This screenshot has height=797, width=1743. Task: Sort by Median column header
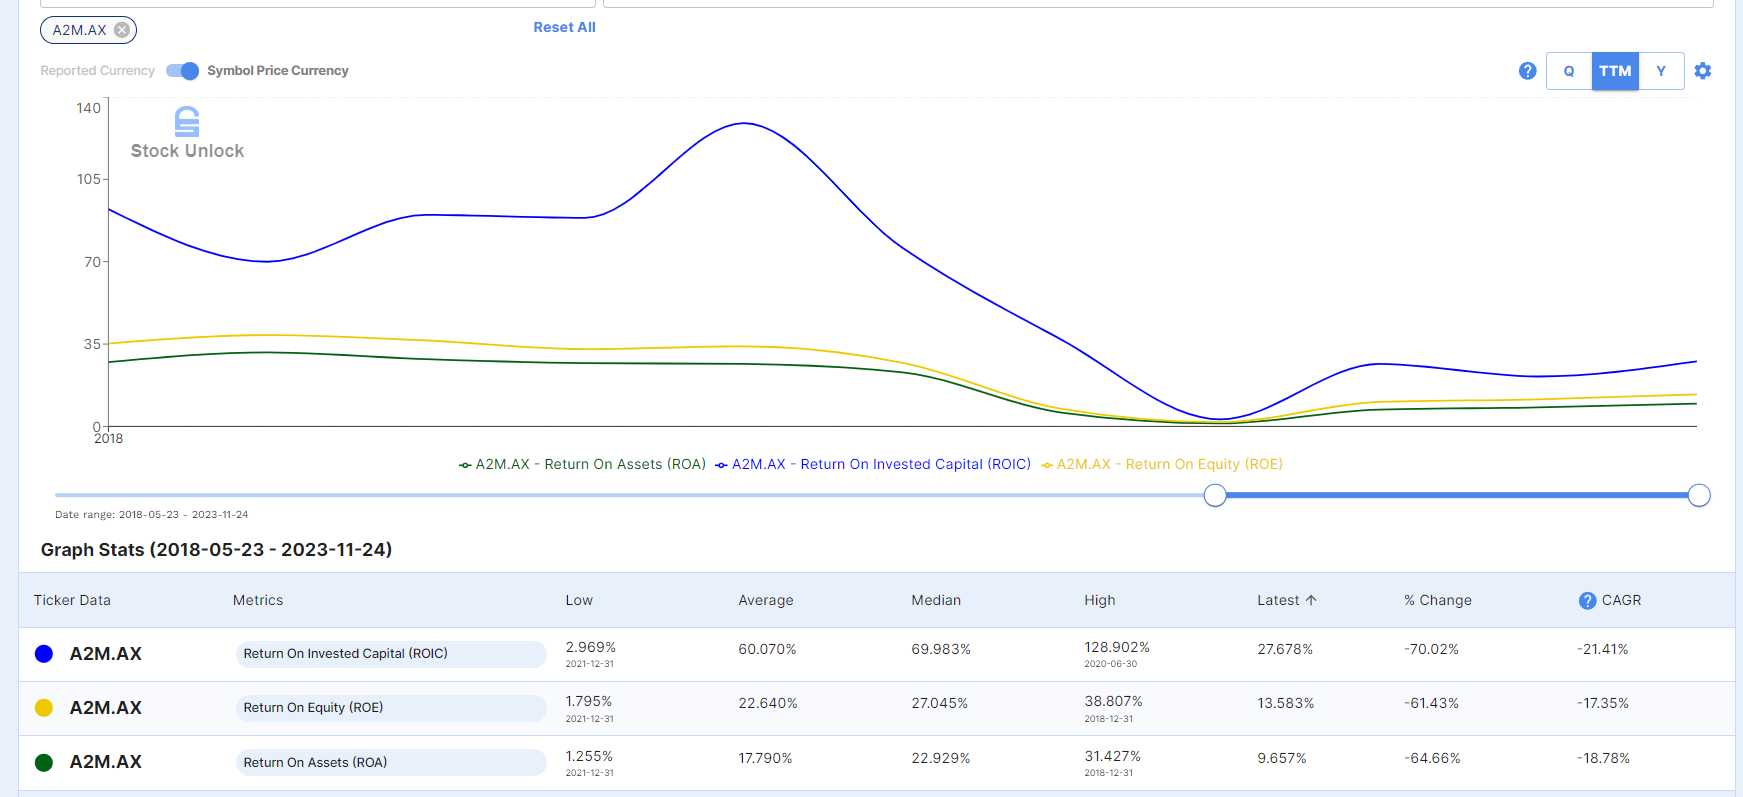936,600
